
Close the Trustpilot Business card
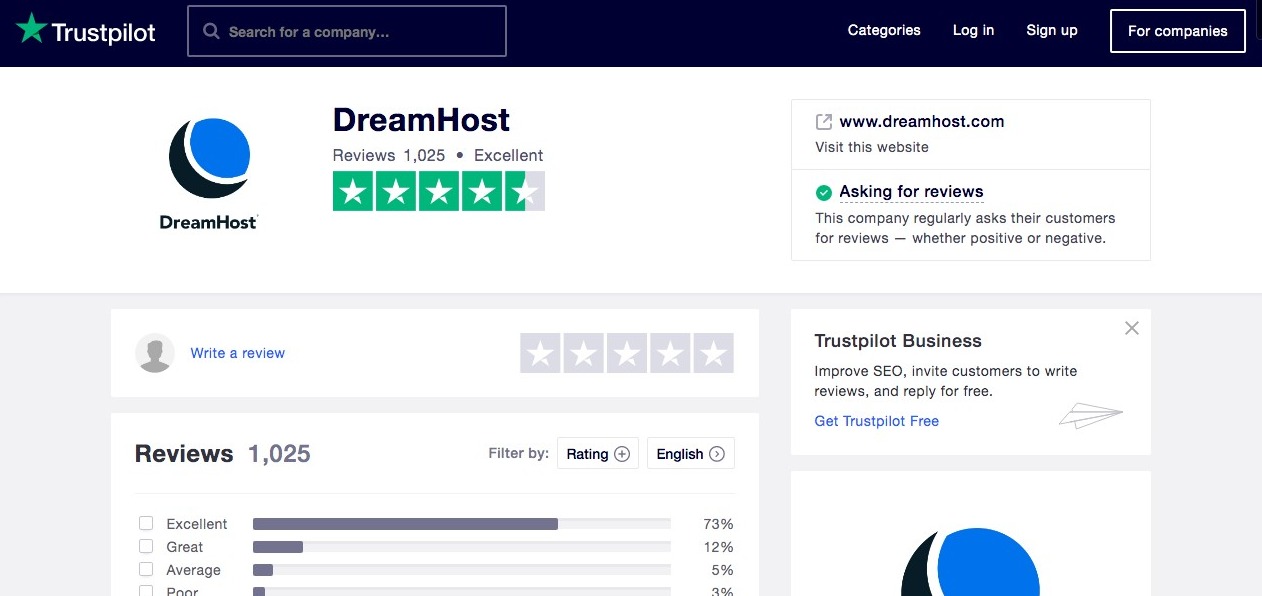click(1131, 328)
